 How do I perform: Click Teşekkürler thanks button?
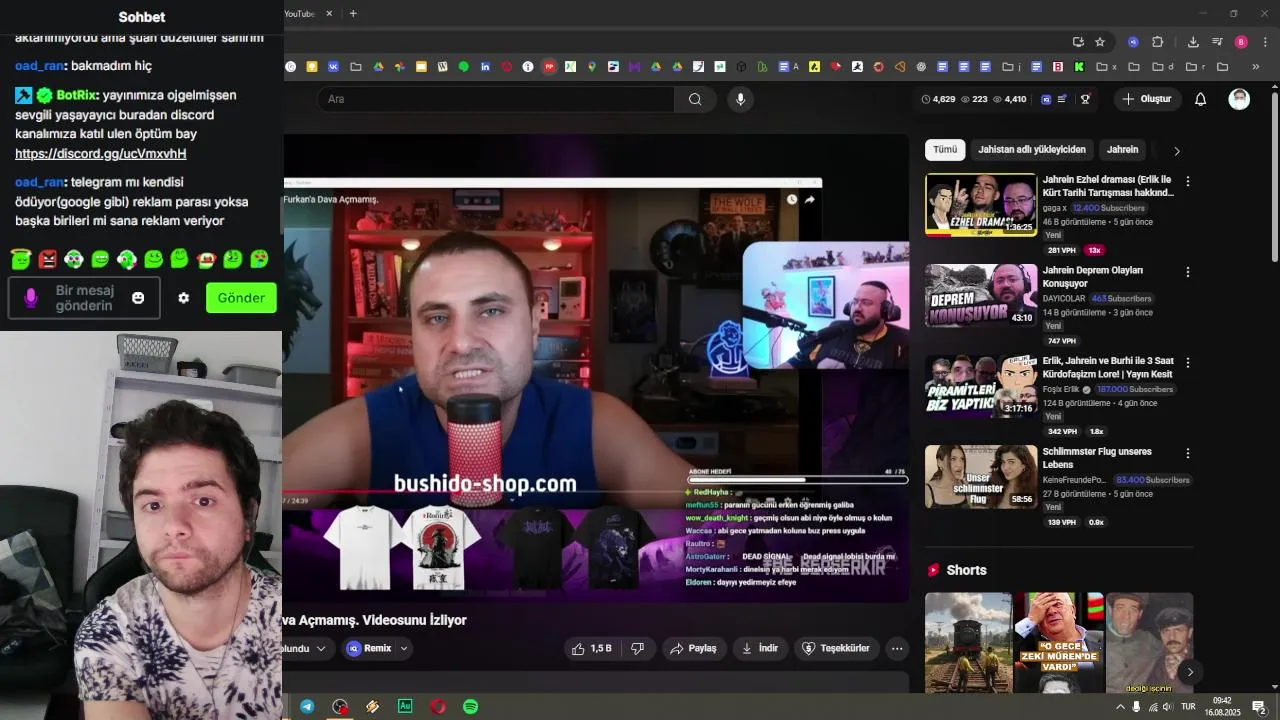click(837, 648)
